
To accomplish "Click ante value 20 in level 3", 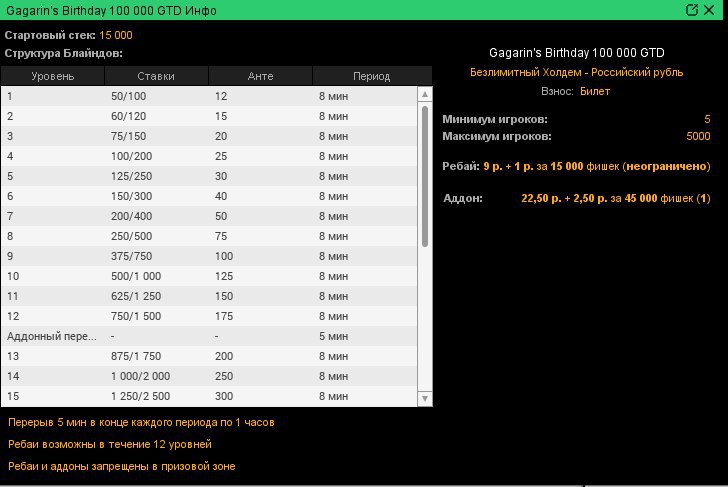I will (x=221, y=136).
